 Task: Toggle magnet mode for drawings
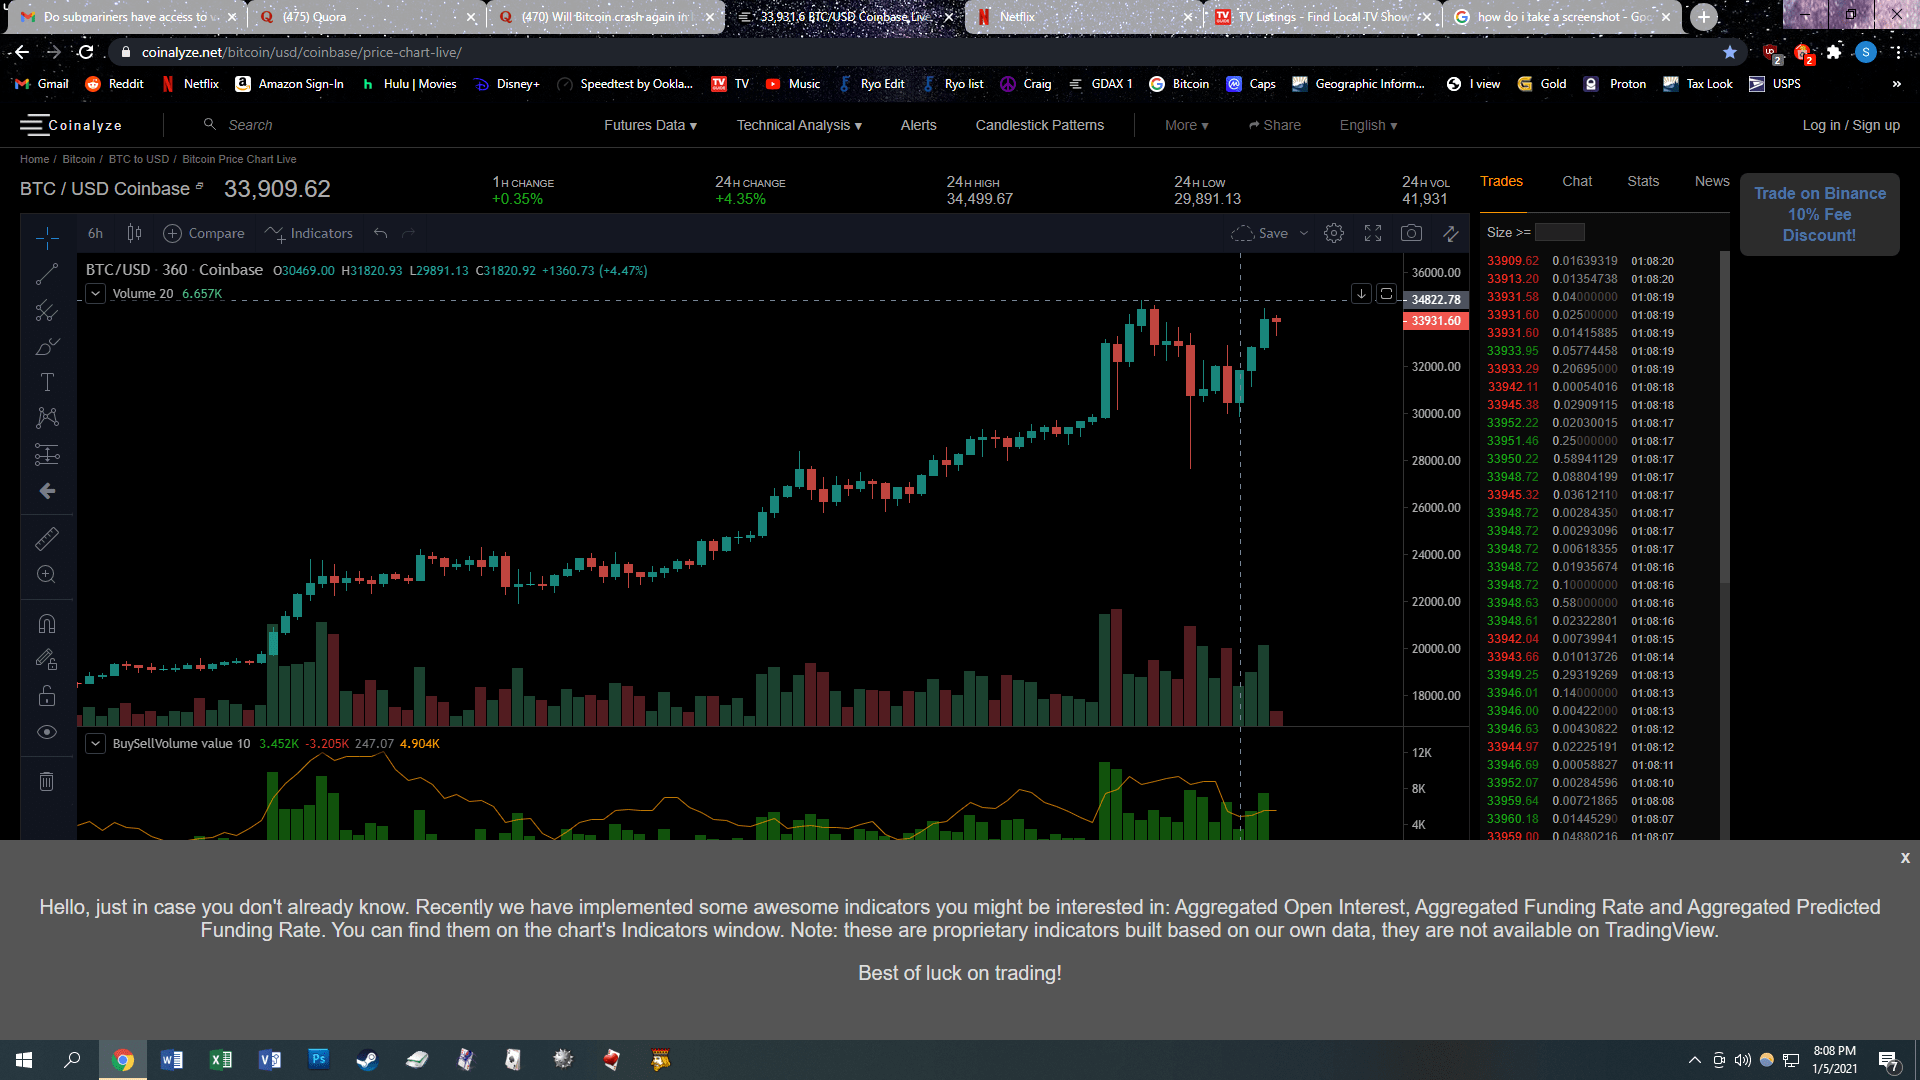point(47,624)
